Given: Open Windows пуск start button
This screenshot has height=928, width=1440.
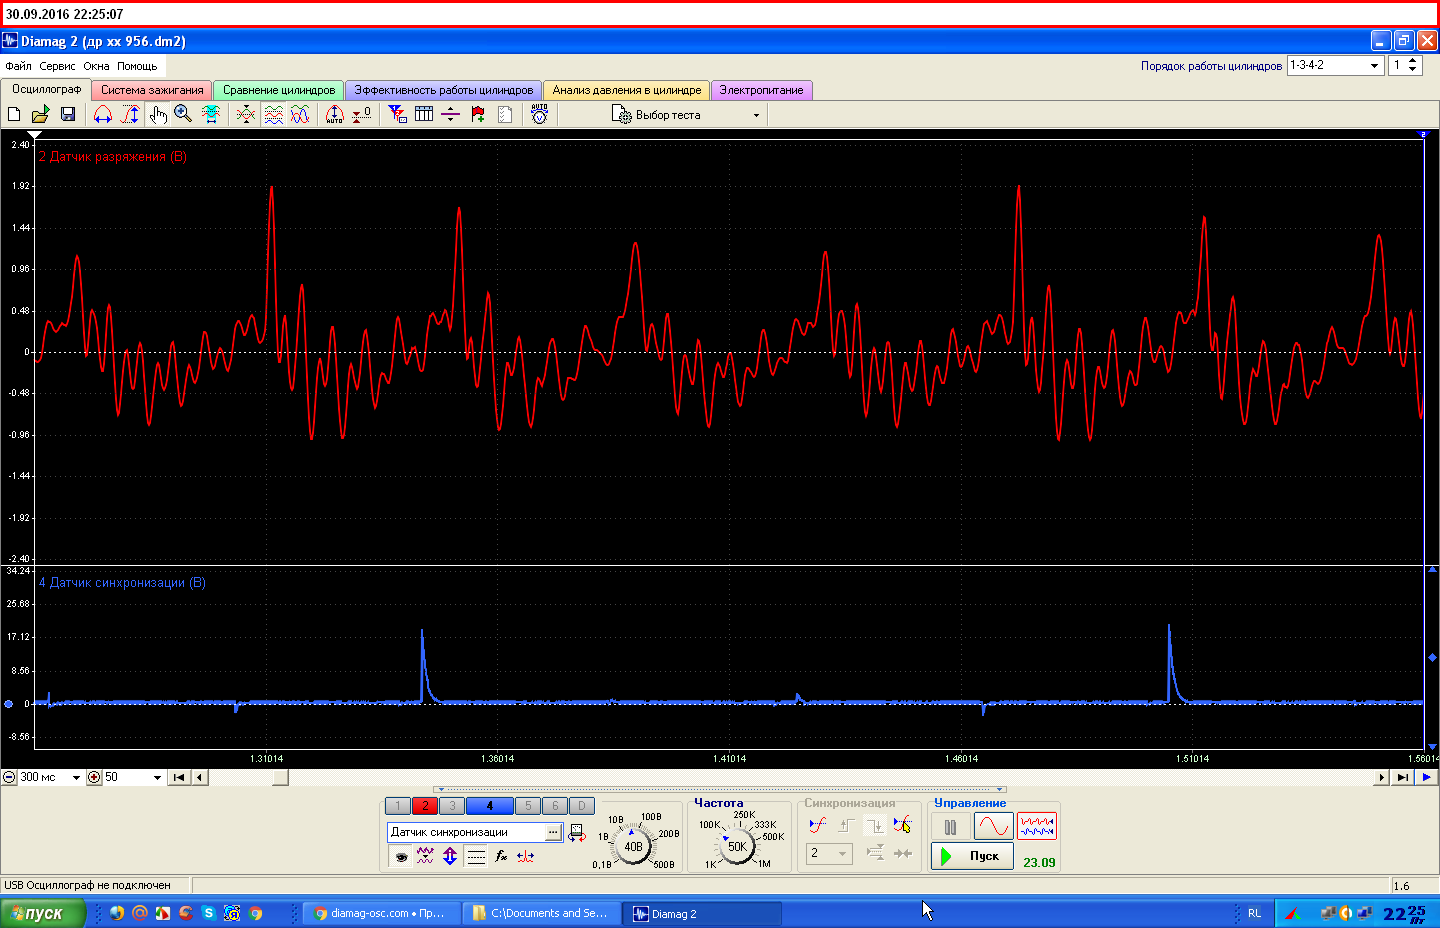Looking at the screenshot, I should pos(43,913).
